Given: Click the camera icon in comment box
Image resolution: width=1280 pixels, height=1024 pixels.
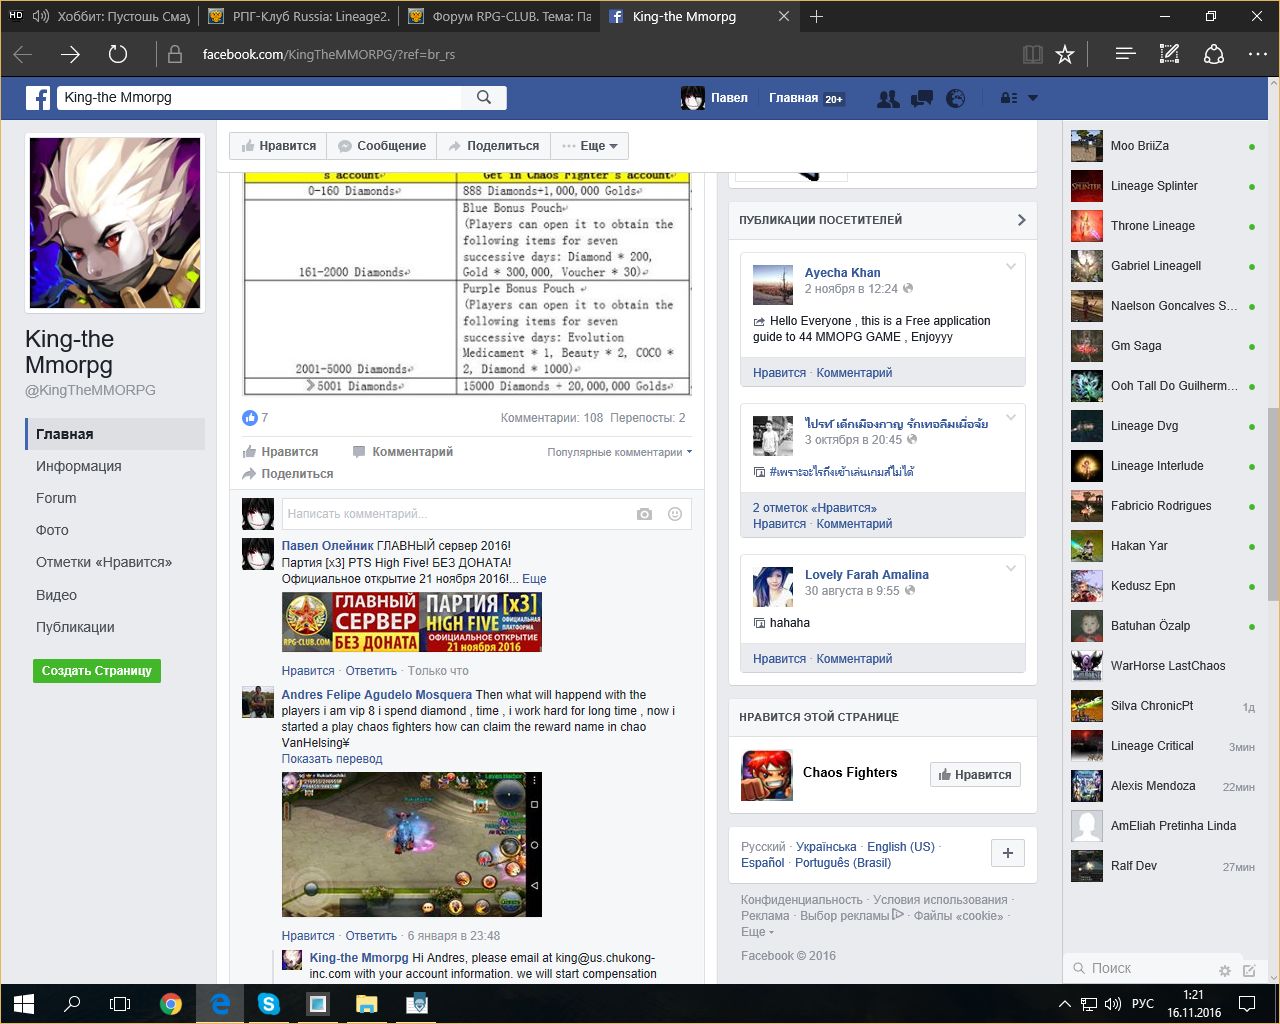Looking at the screenshot, I should [x=644, y=514].
